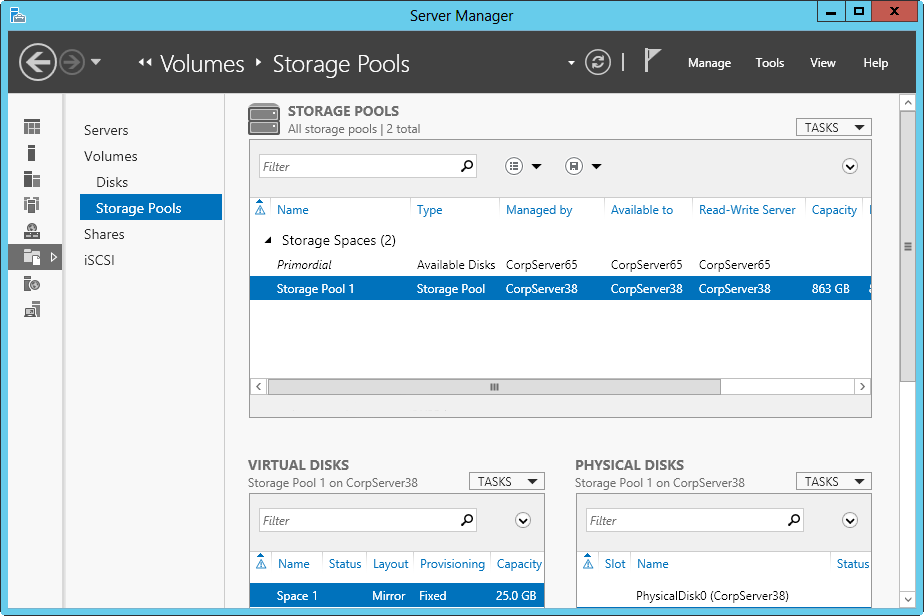
Task: Select the Primordial pool row
Action: (560, 265)
